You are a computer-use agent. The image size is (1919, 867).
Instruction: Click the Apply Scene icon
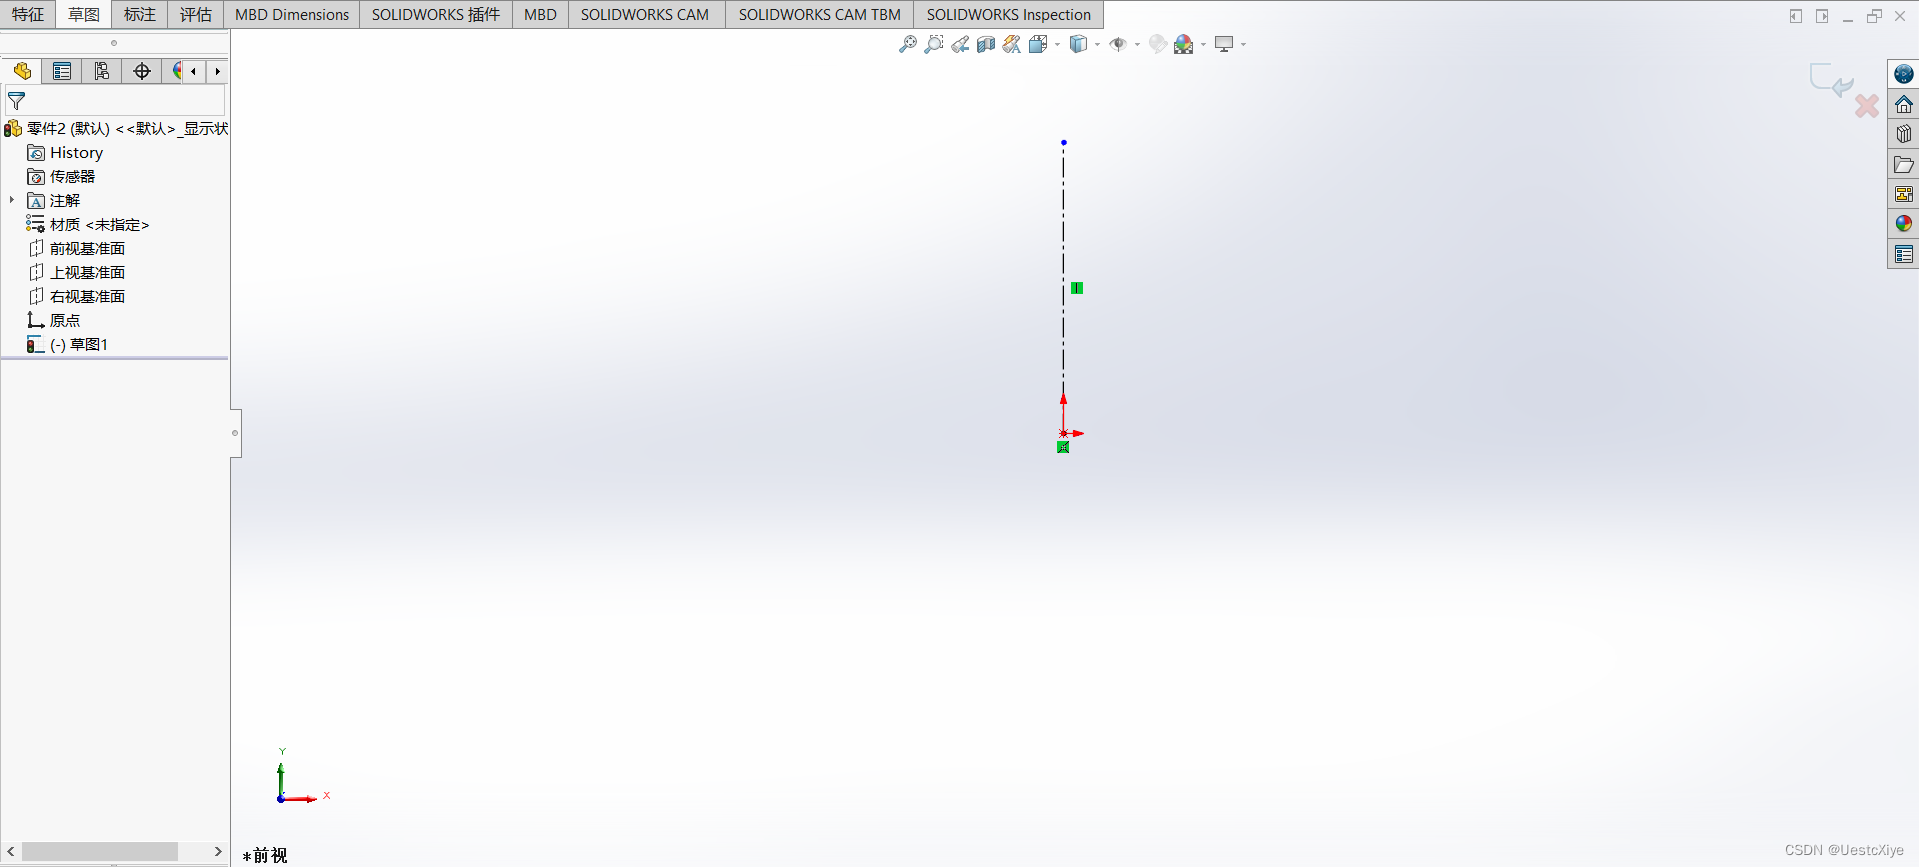[1184, 44]
